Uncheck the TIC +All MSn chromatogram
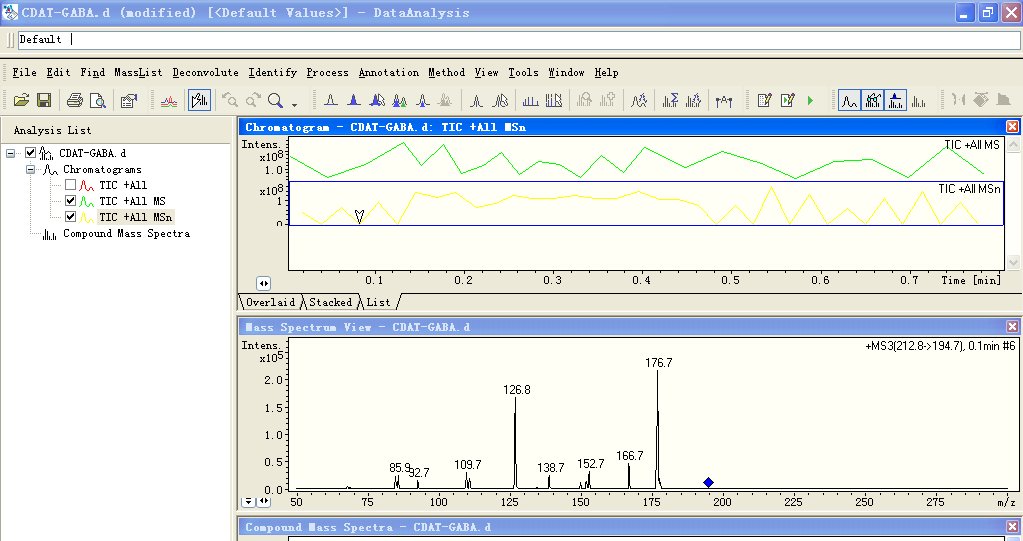The height and width of the screenshot is (541, 1023). 70,217
